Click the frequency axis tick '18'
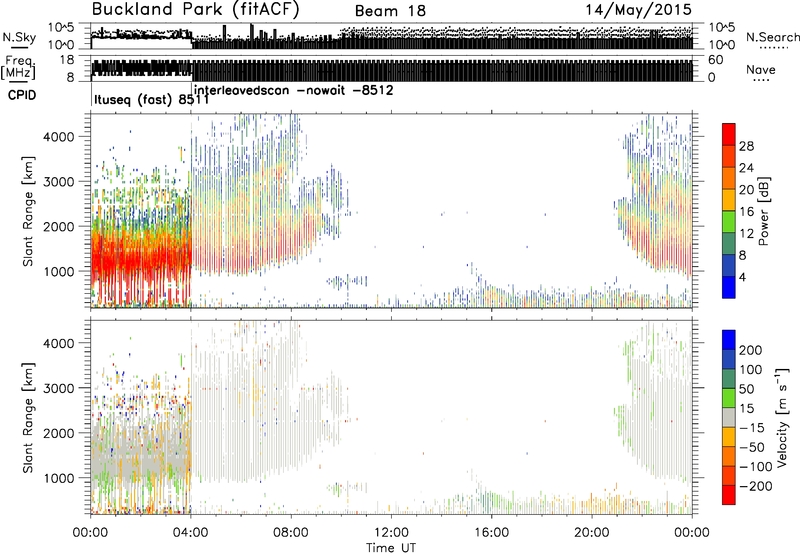800x554 pixels. point(67,60)
